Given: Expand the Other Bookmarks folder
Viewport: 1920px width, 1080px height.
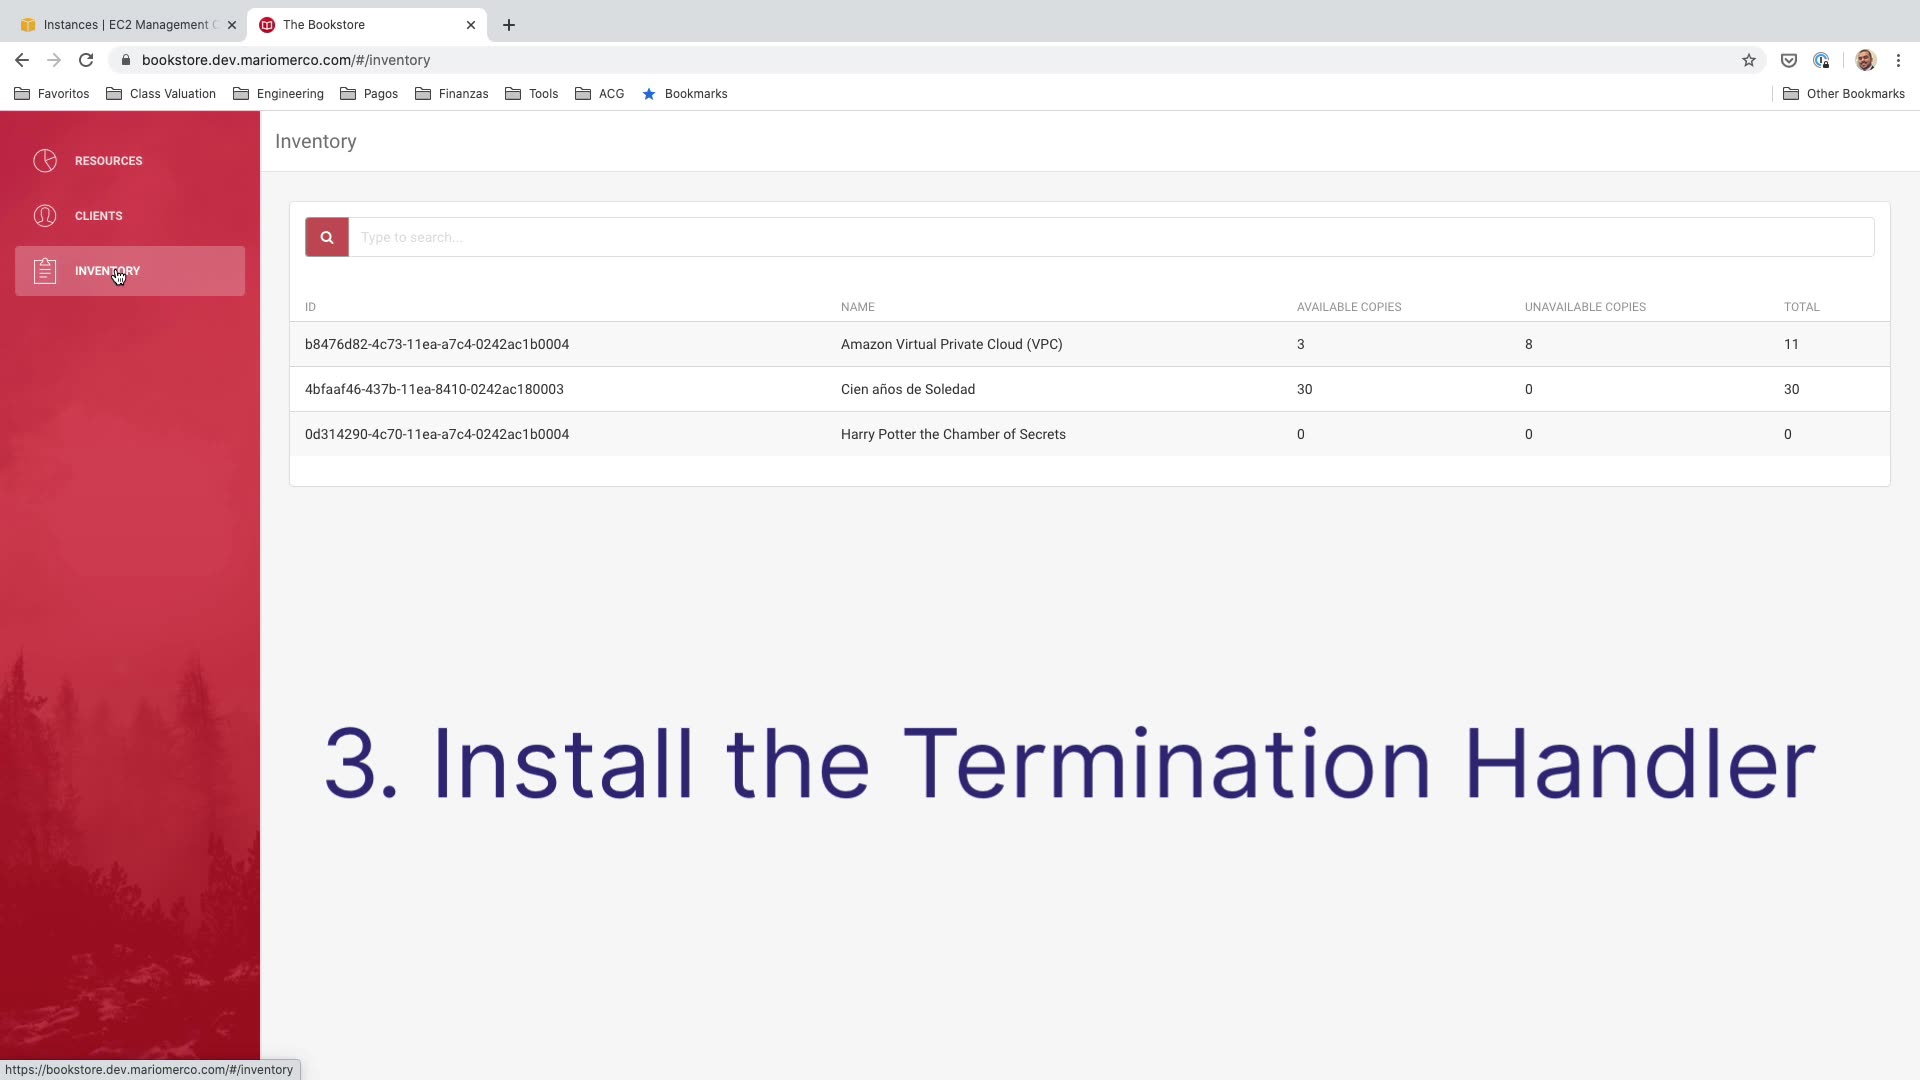Looking at the screenshot, I should pyautogui.click(x=1843, y=94).
